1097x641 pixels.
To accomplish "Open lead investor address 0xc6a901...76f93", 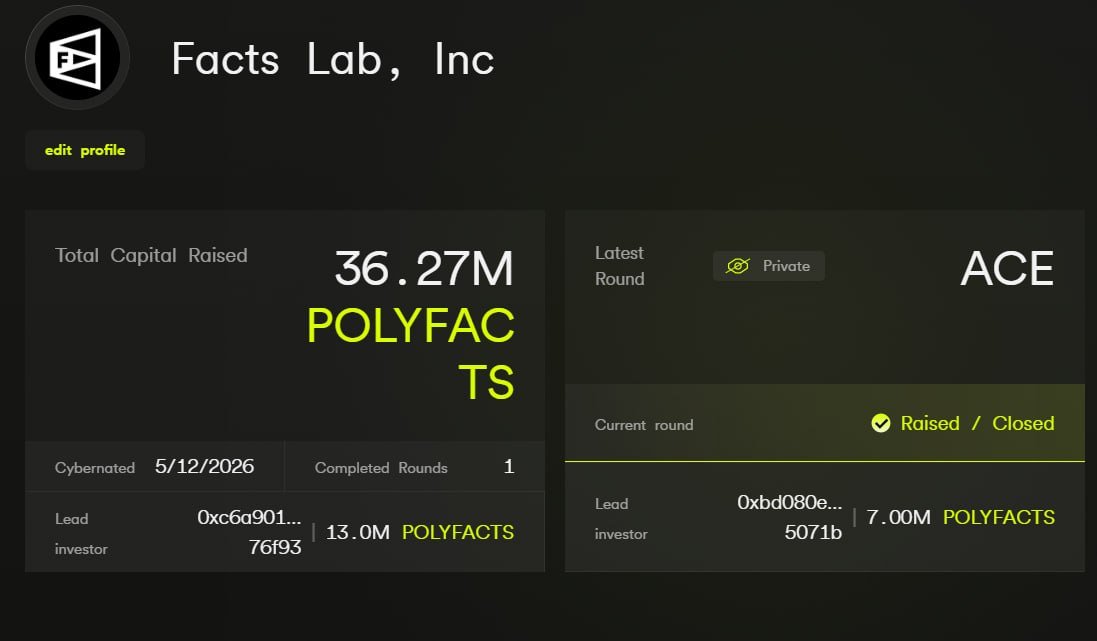I will (x=249, y=532).
